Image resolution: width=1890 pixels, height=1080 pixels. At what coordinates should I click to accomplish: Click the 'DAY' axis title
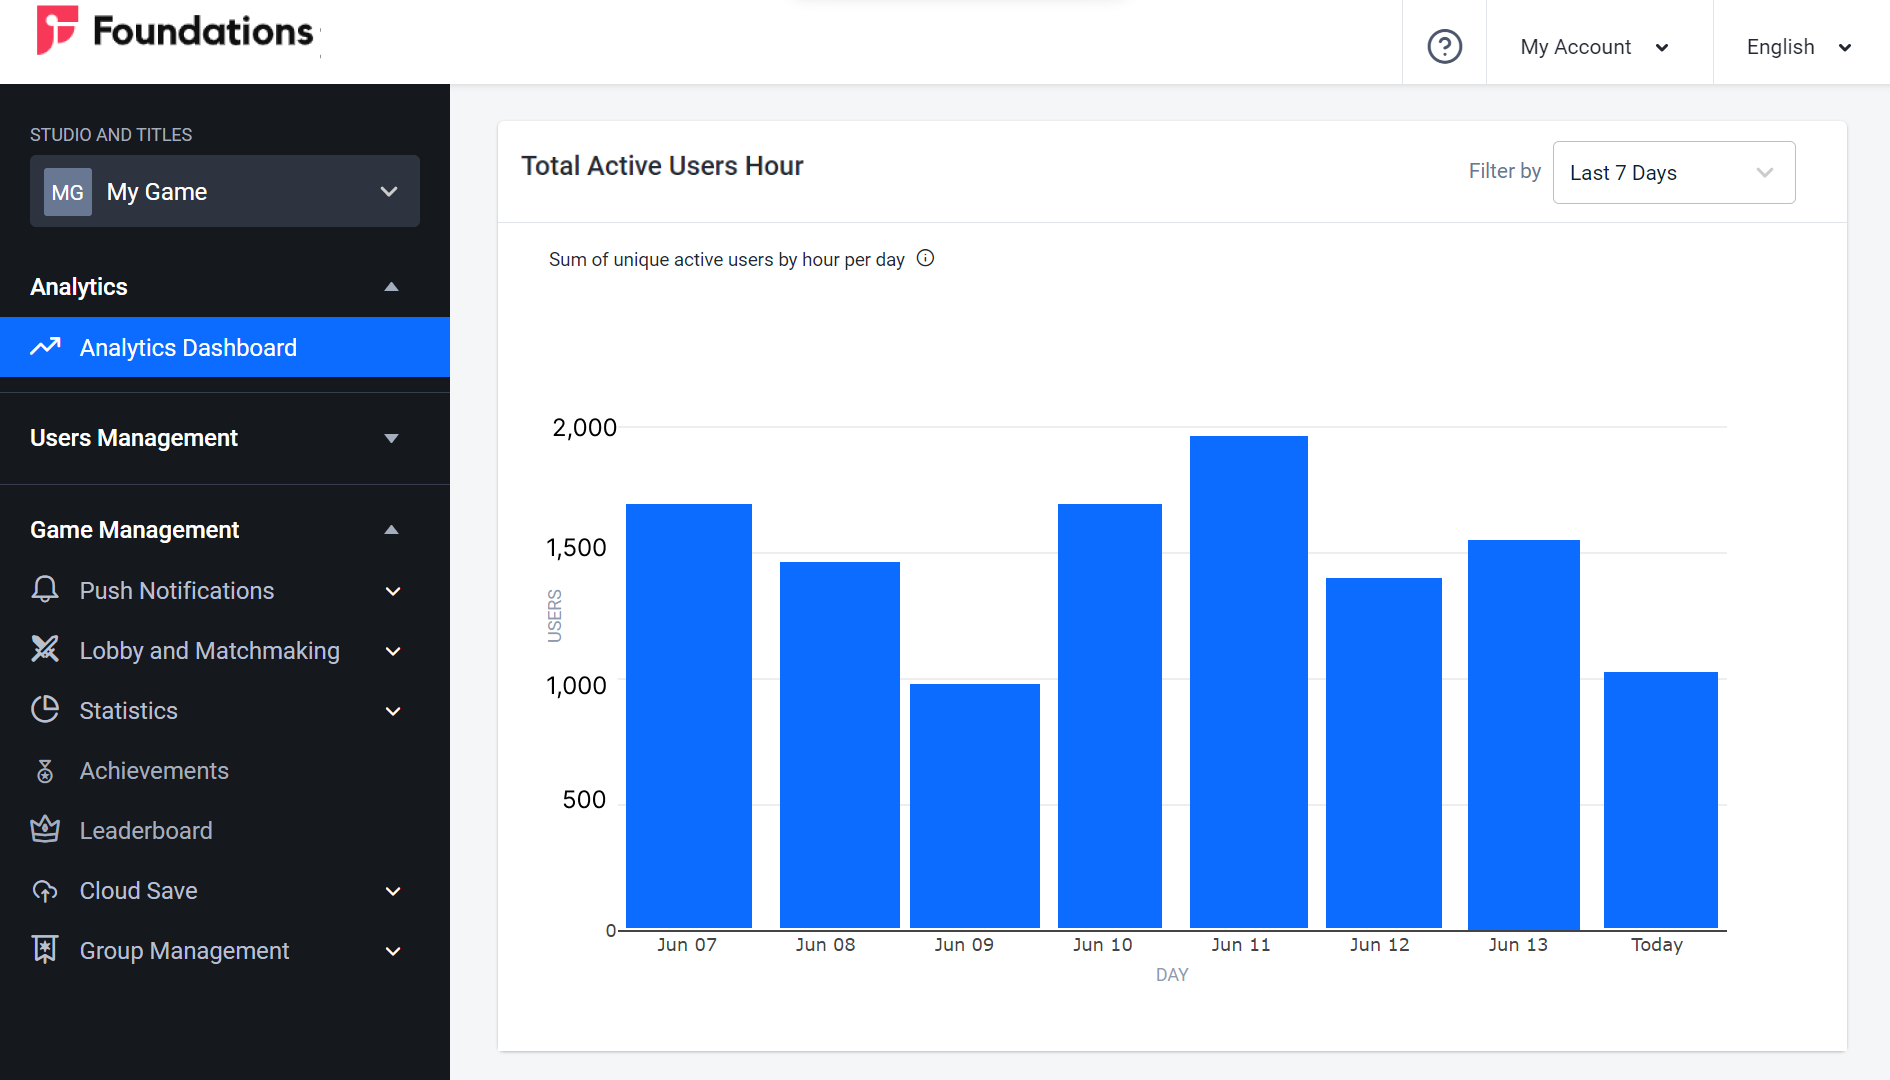[x=1172, y=974]
